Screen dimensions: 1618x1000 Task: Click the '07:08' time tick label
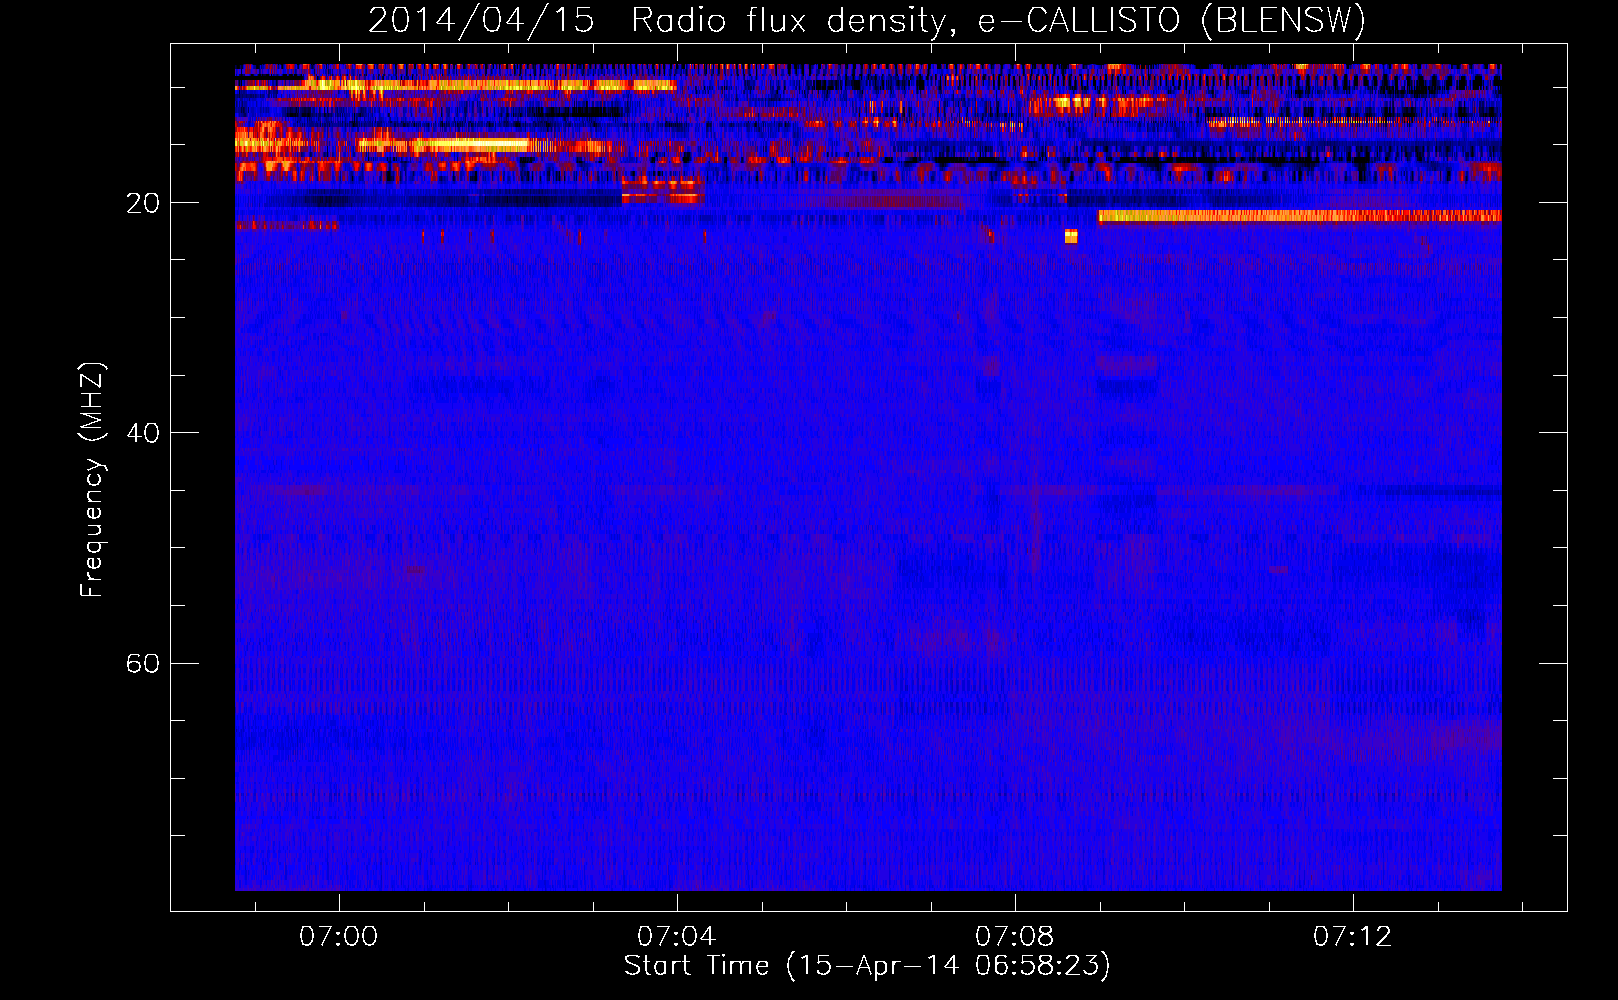click(1014, 936)
